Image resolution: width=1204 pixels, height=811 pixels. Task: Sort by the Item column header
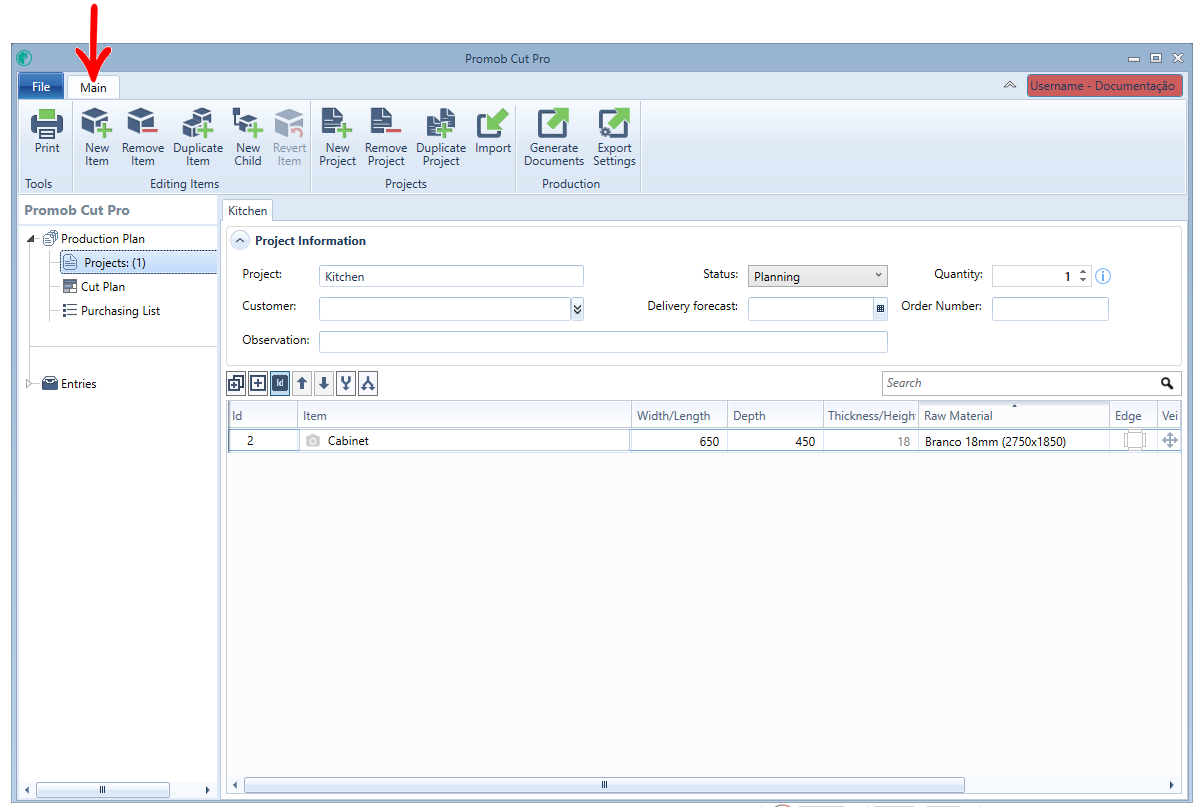(464, 416)
